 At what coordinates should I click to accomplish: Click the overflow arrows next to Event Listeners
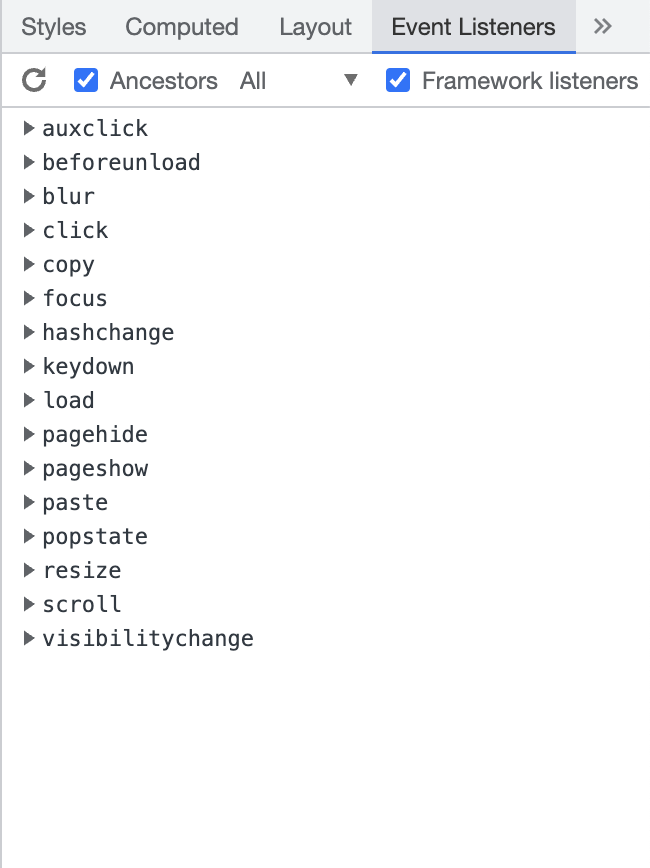click(x=602, y=27)
